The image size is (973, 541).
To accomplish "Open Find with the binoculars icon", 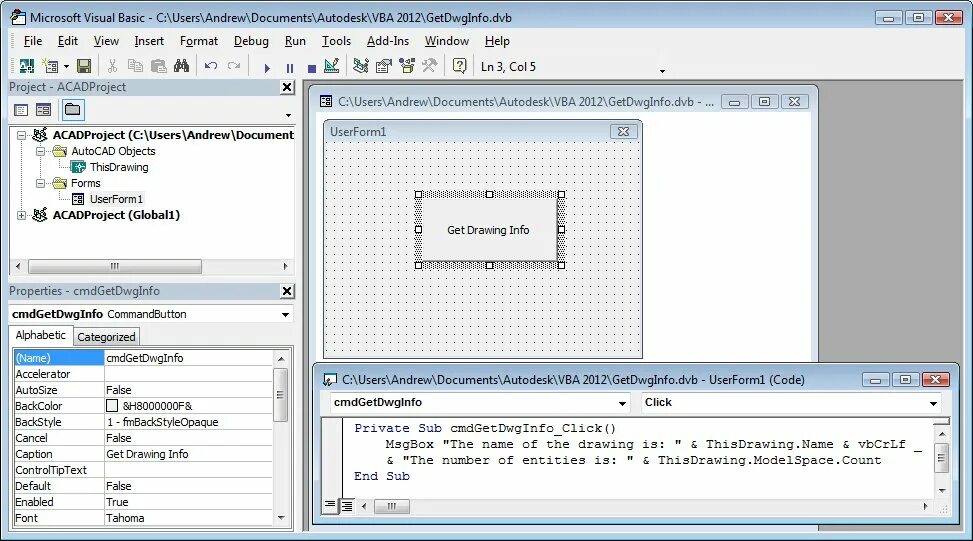I will point(181,66).
